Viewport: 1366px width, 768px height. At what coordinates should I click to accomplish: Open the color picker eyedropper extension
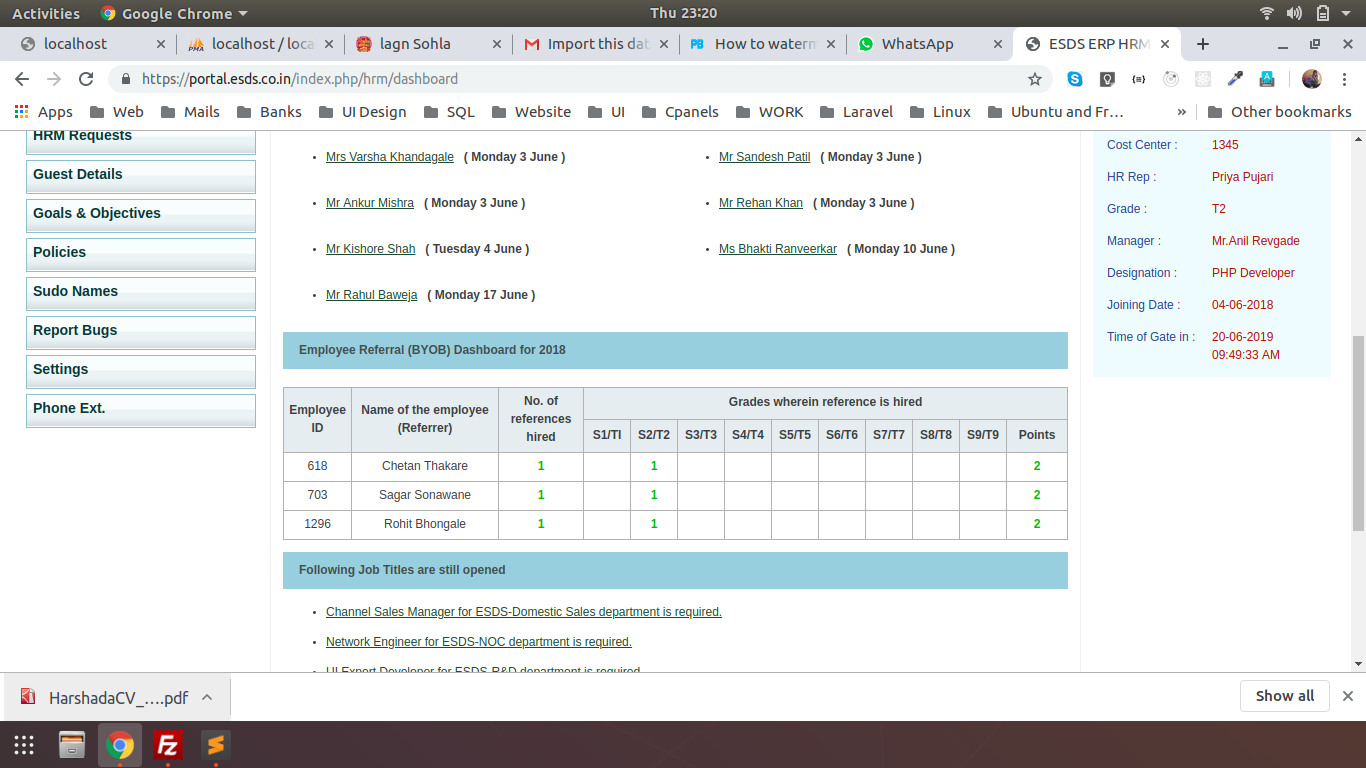(1235, 79)
